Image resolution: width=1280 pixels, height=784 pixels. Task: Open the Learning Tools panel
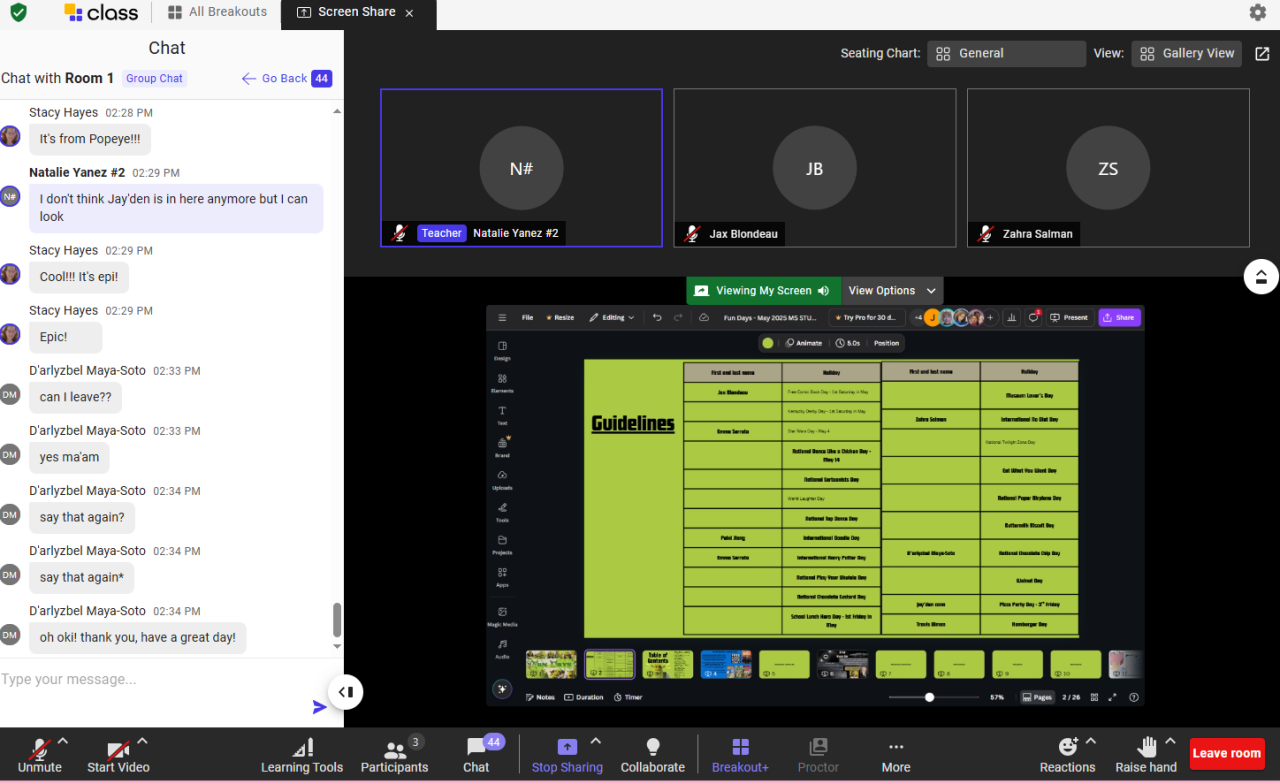tap(301, 755)
